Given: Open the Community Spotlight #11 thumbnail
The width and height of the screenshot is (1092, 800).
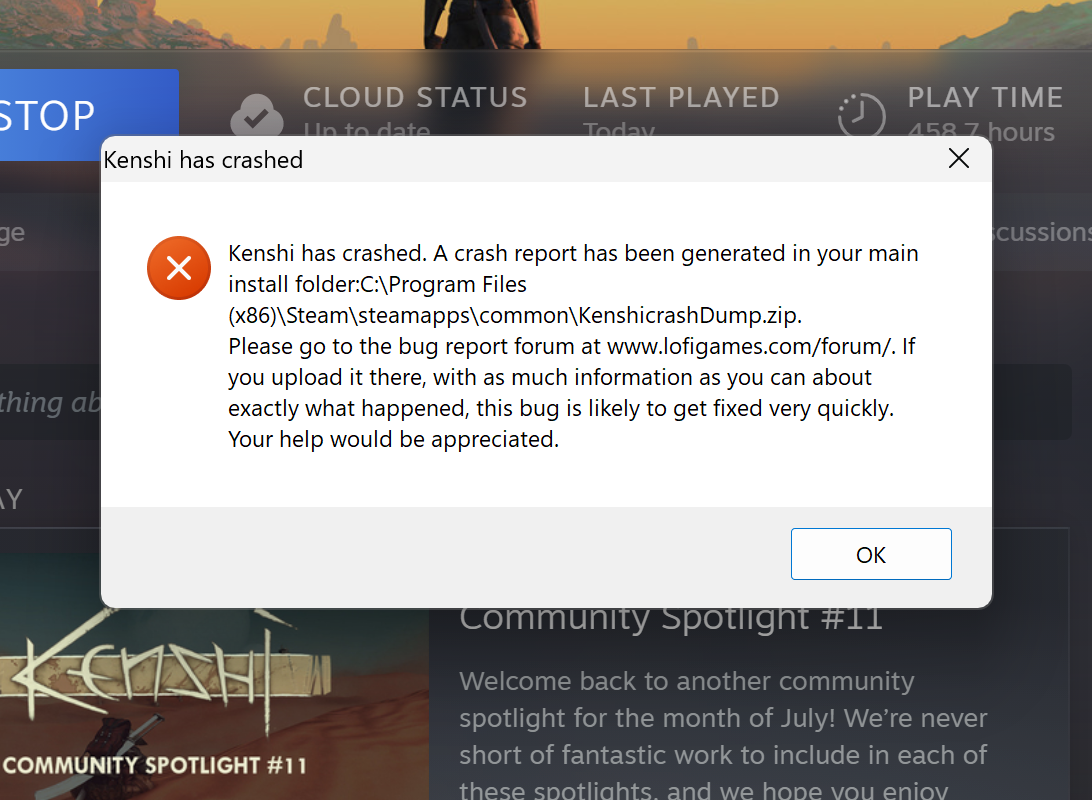Looking at the screenshot, I should (x=214, y=704).
